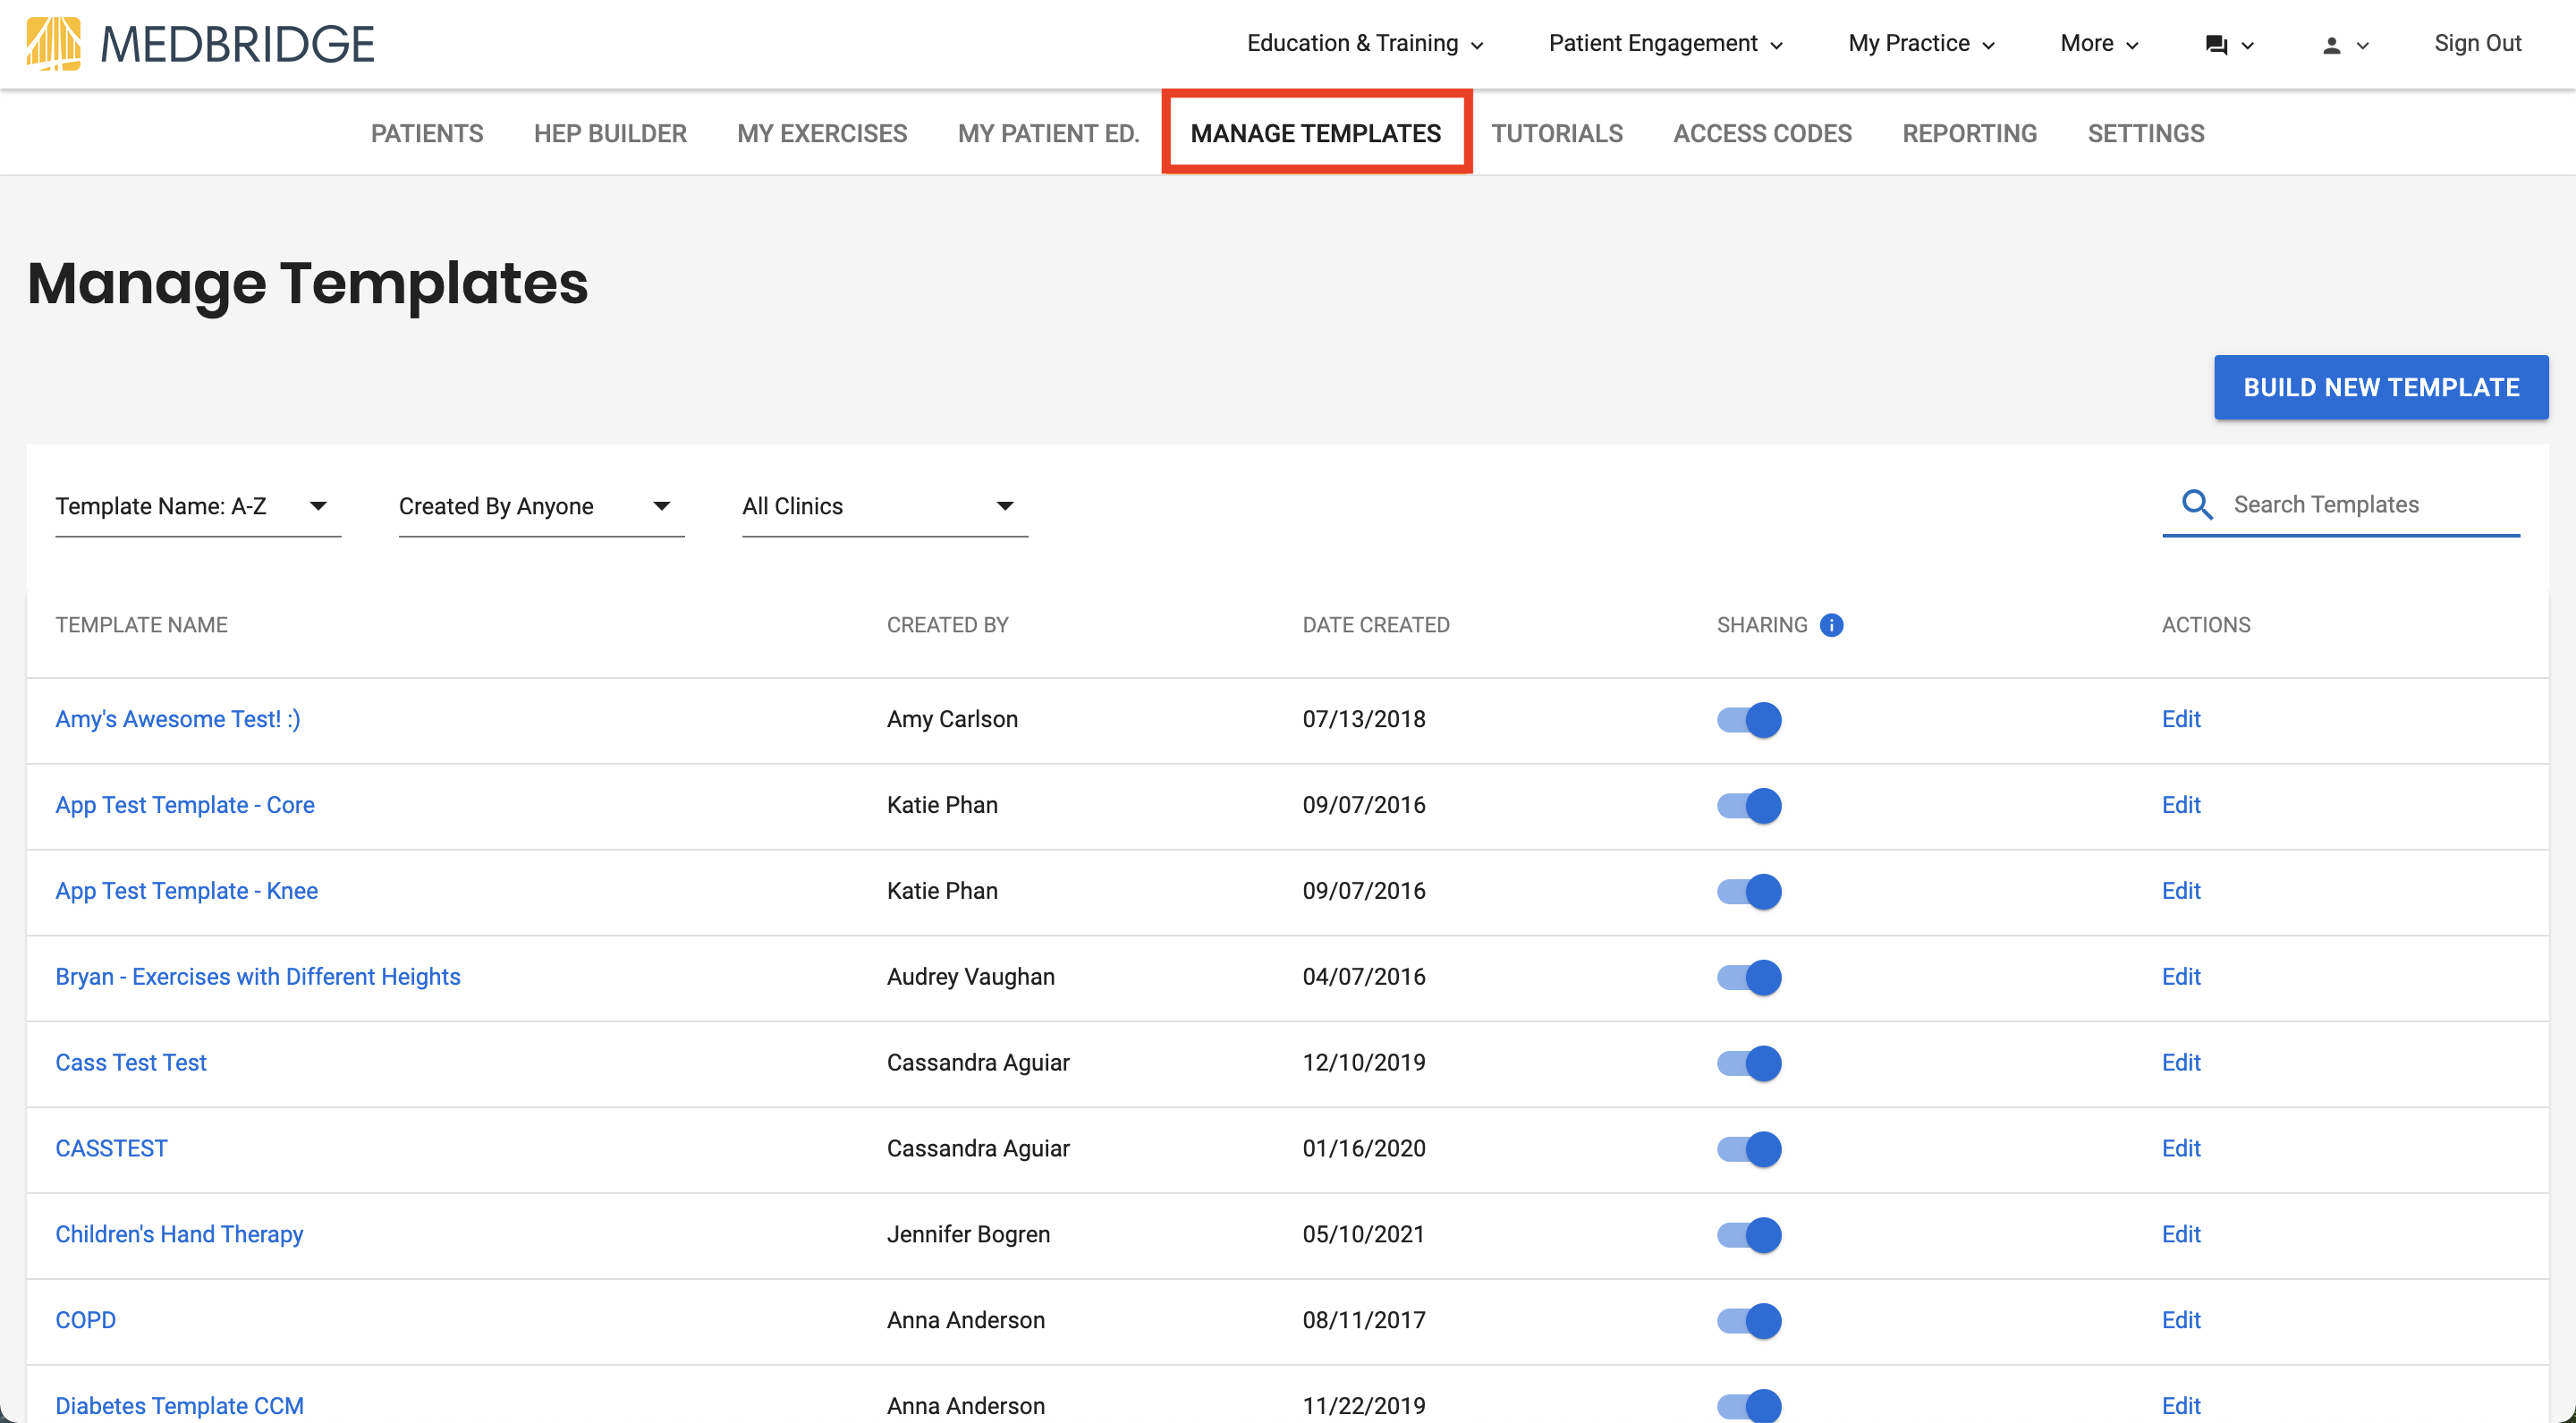The image size is (2576, 1423).
Task: Toggle sharing for Bryan - Exercises with Different Heights
Action: point(1749,978)
